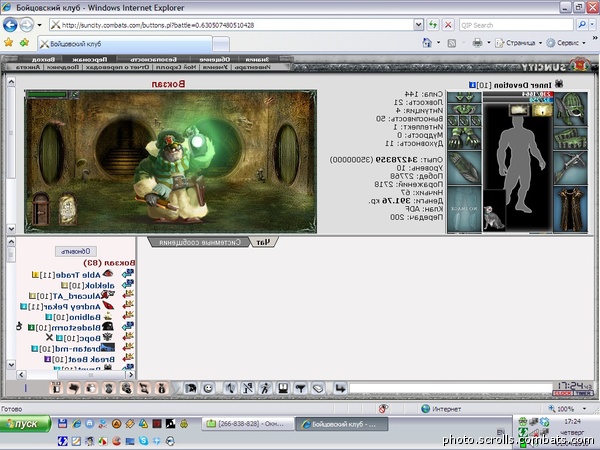Open the Инвентарь link in the submenu bar

[x=252, y=67]
